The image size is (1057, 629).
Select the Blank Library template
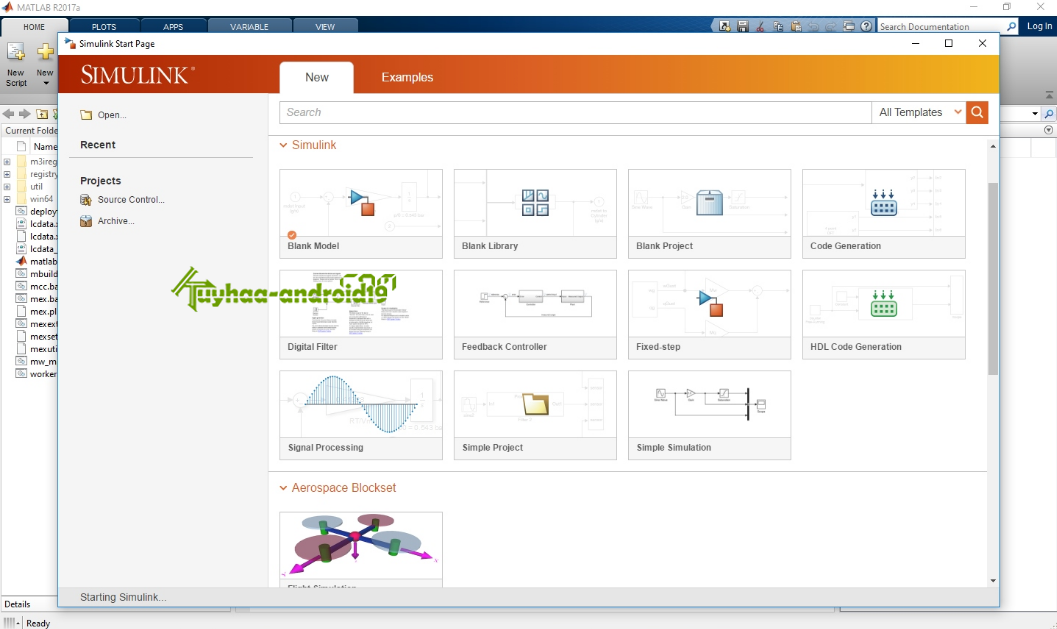coord(535,214)
